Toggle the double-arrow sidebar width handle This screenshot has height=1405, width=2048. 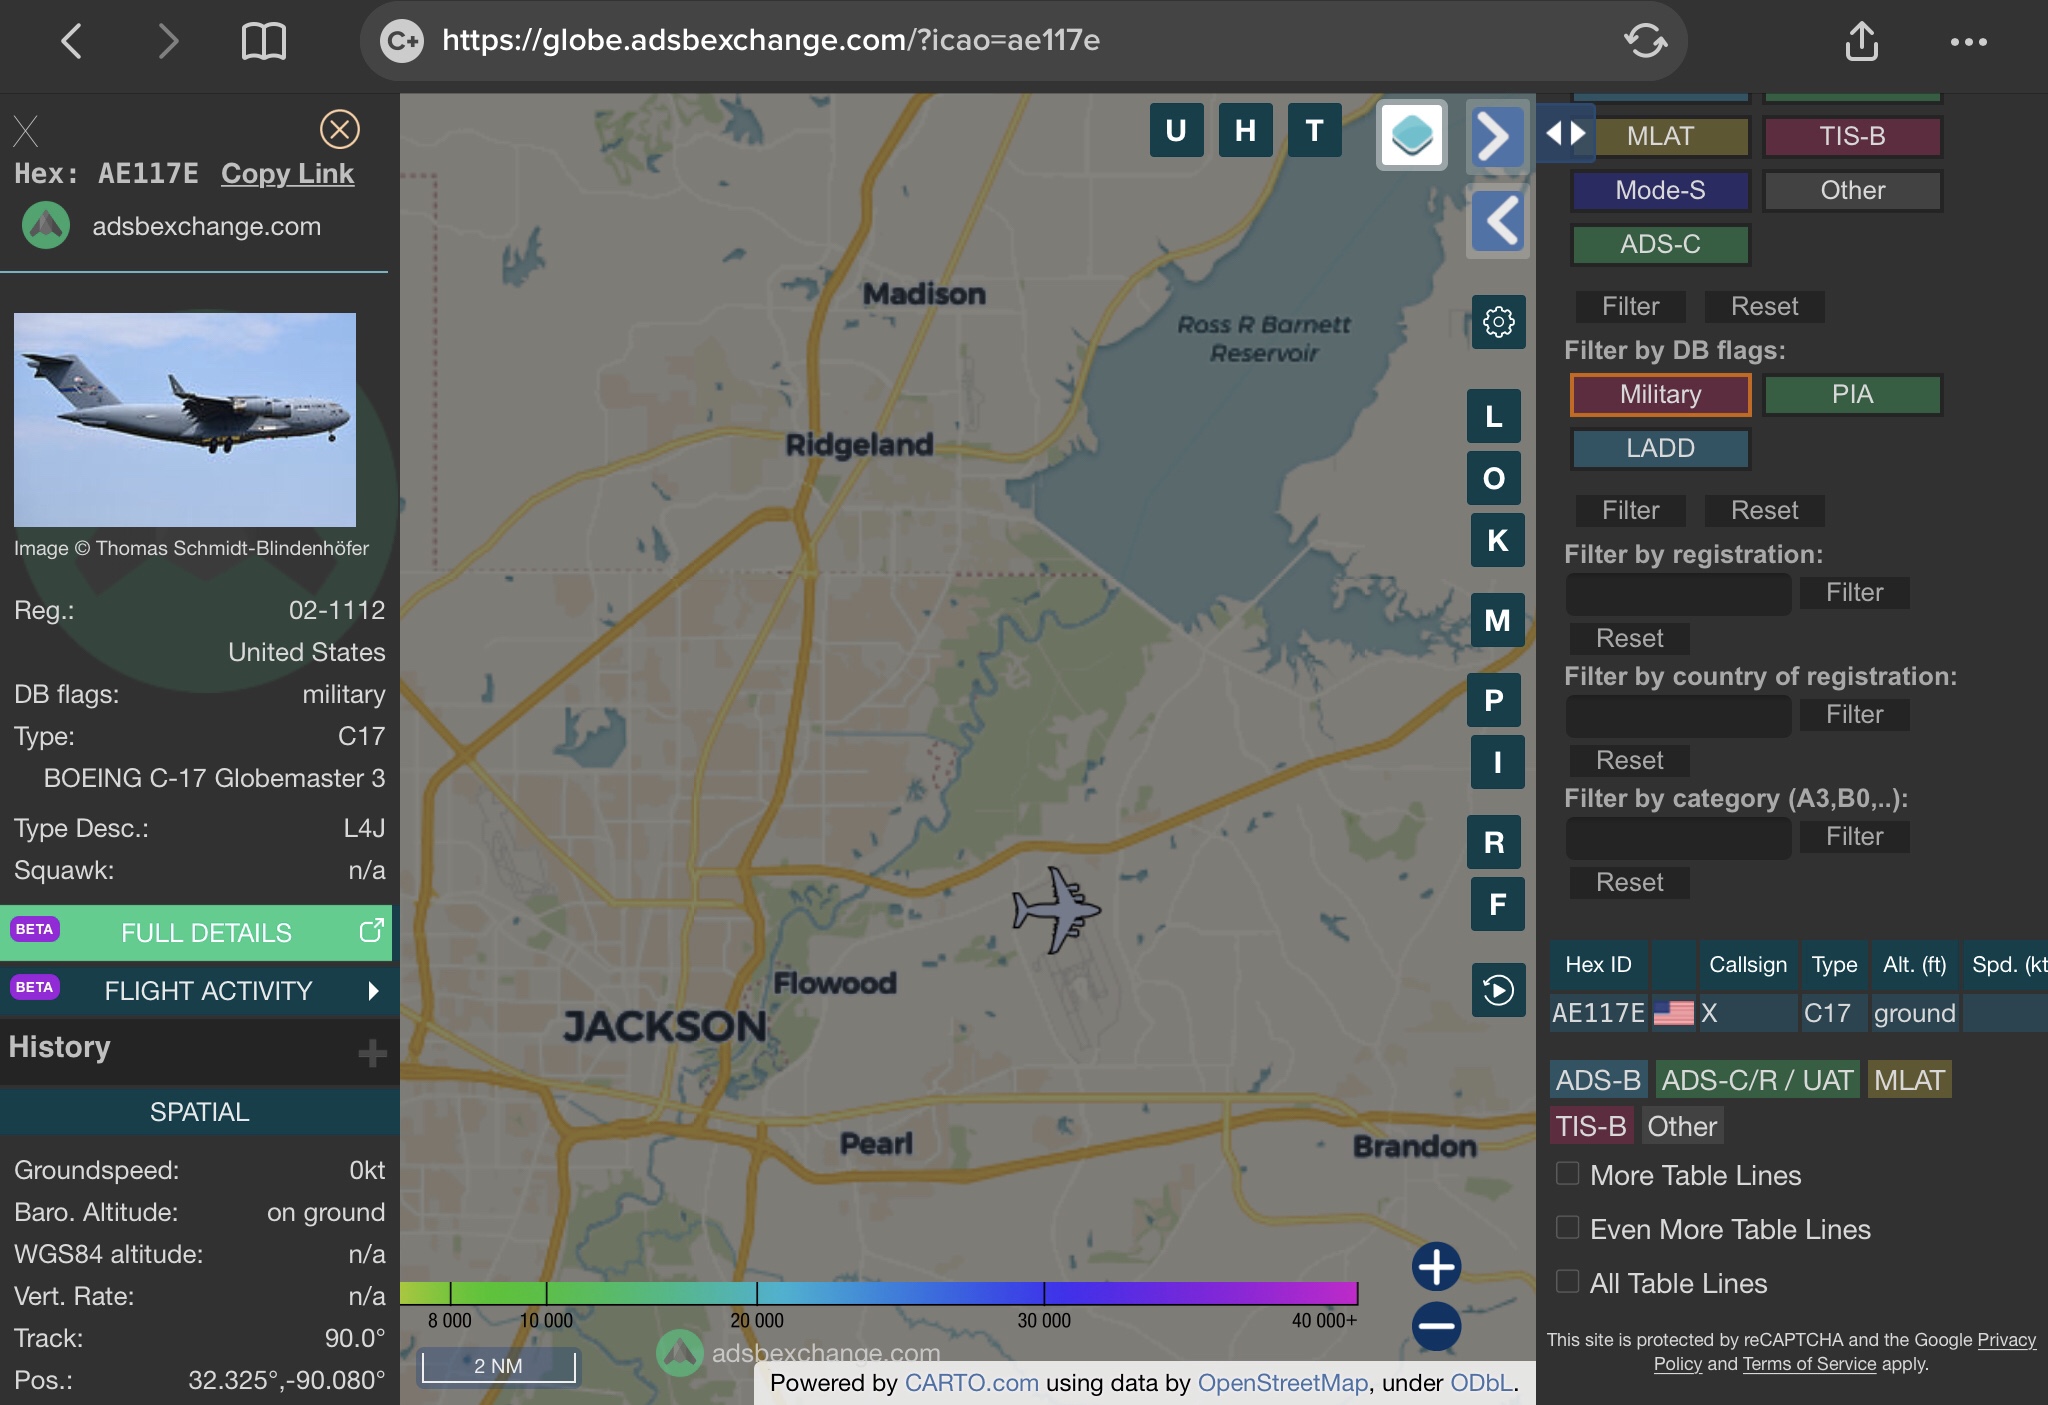(x=1565, y=133)
